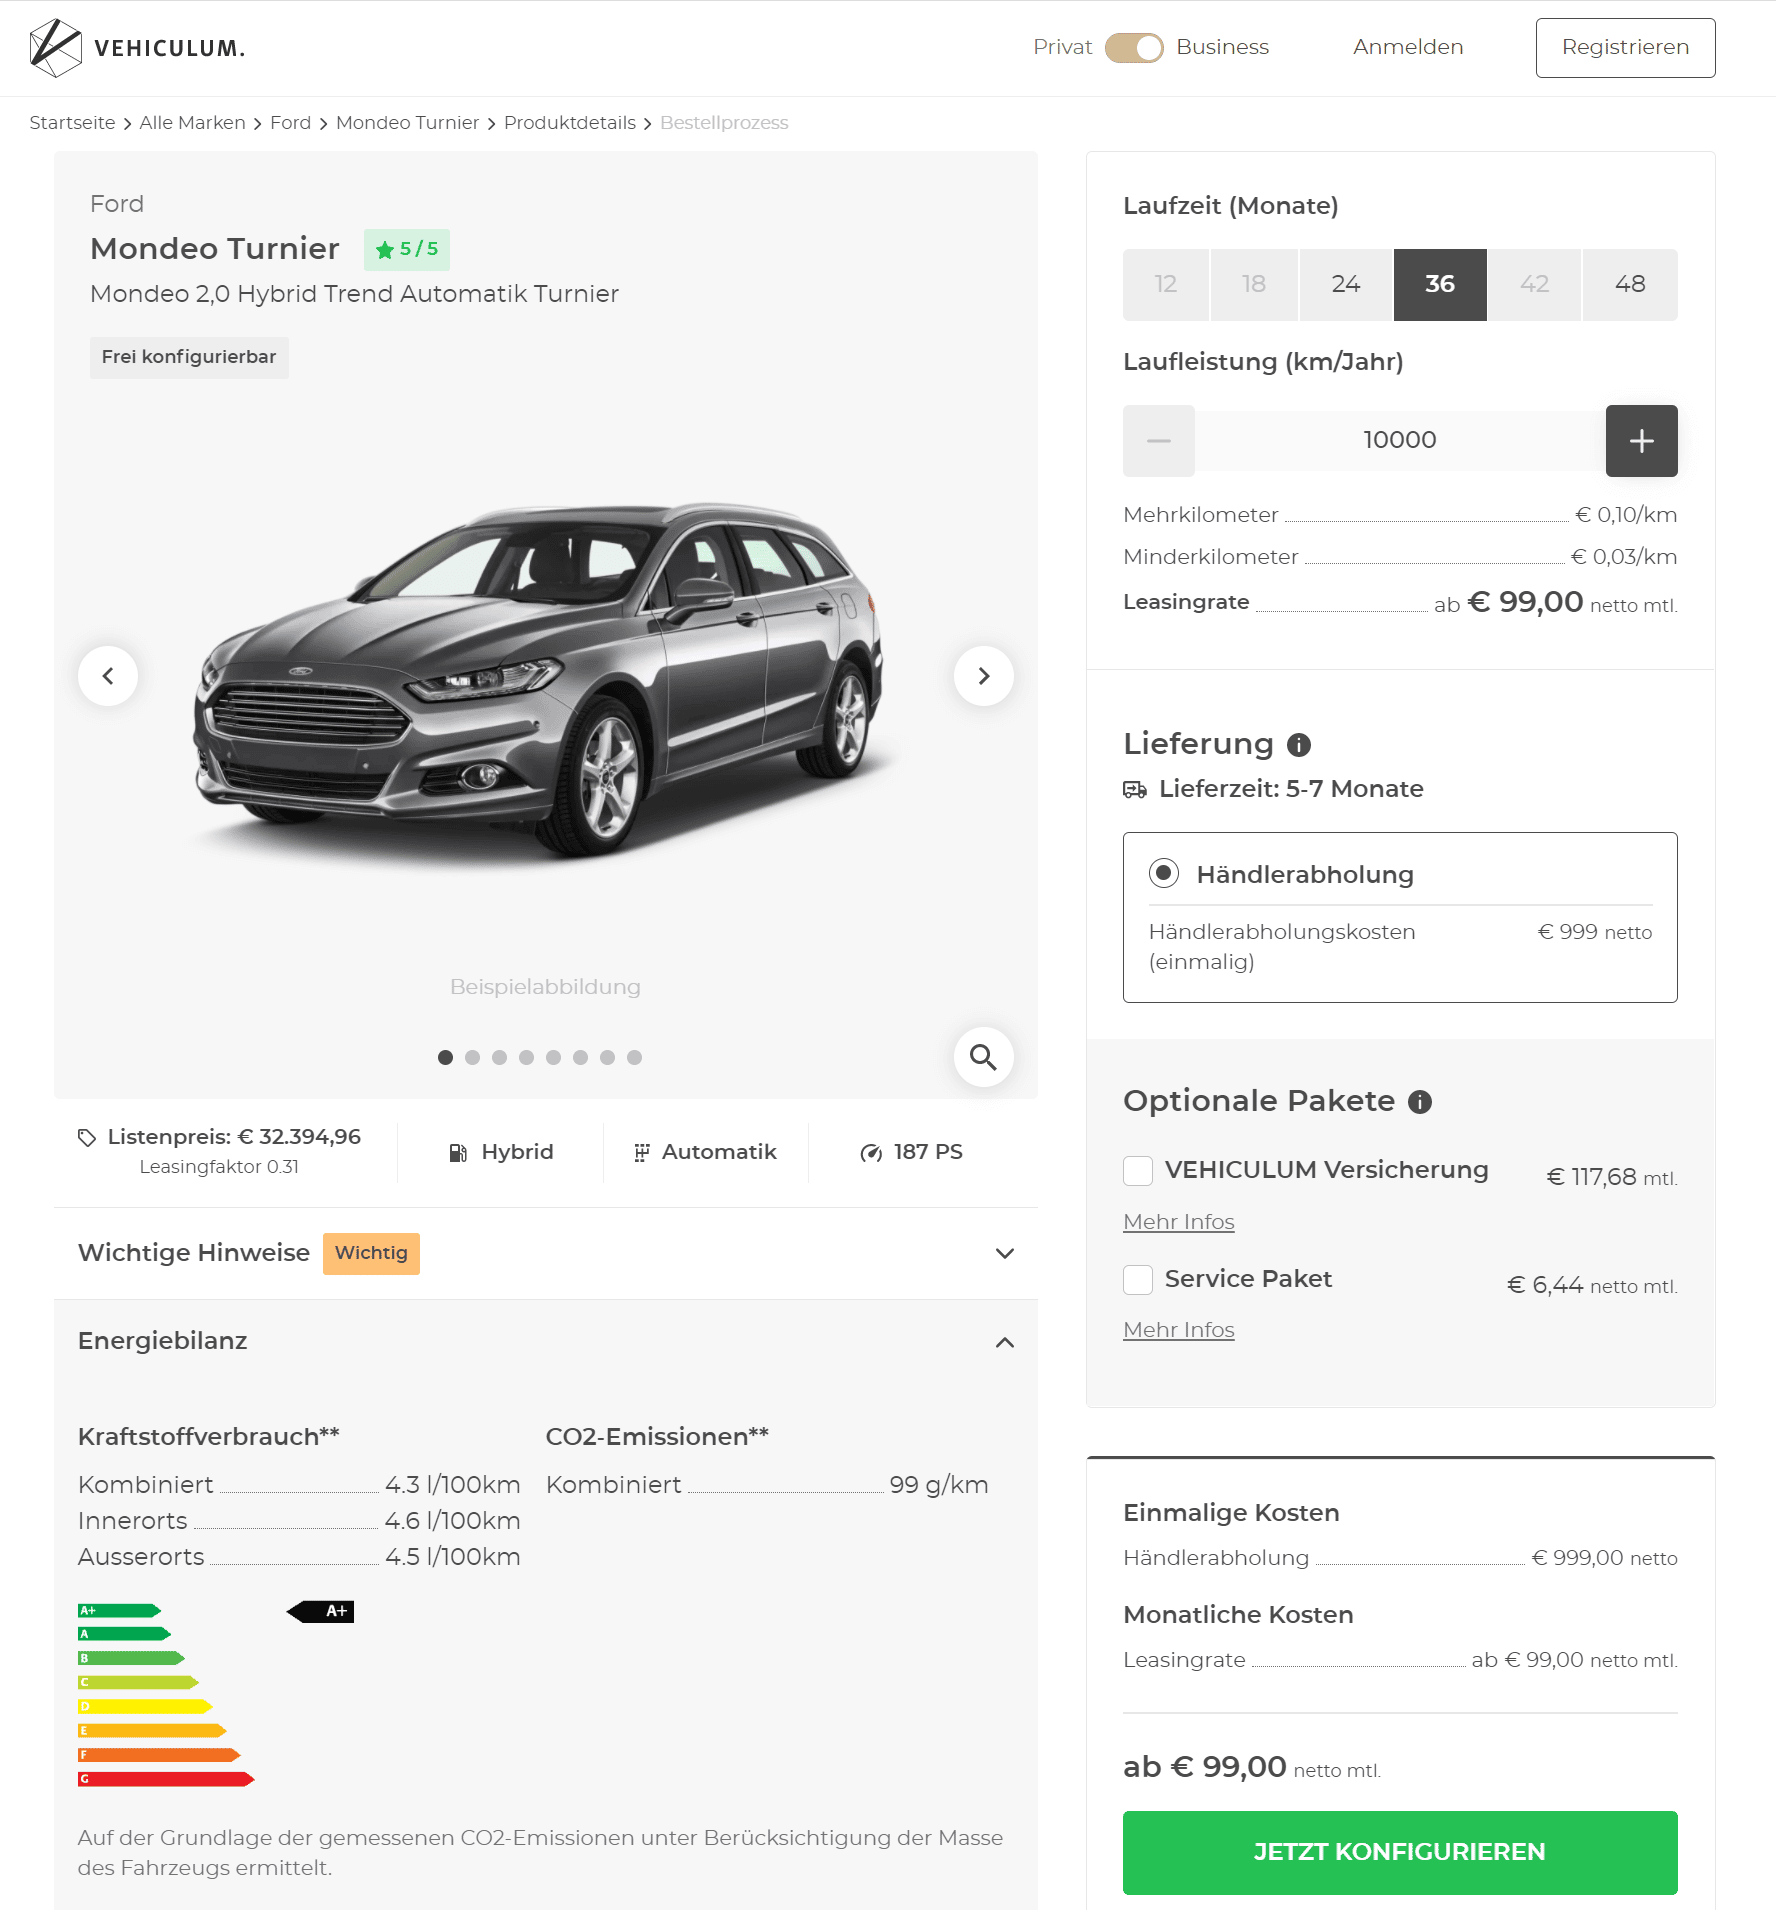Click the Frei konfigurierbar tag

(189, 358)
